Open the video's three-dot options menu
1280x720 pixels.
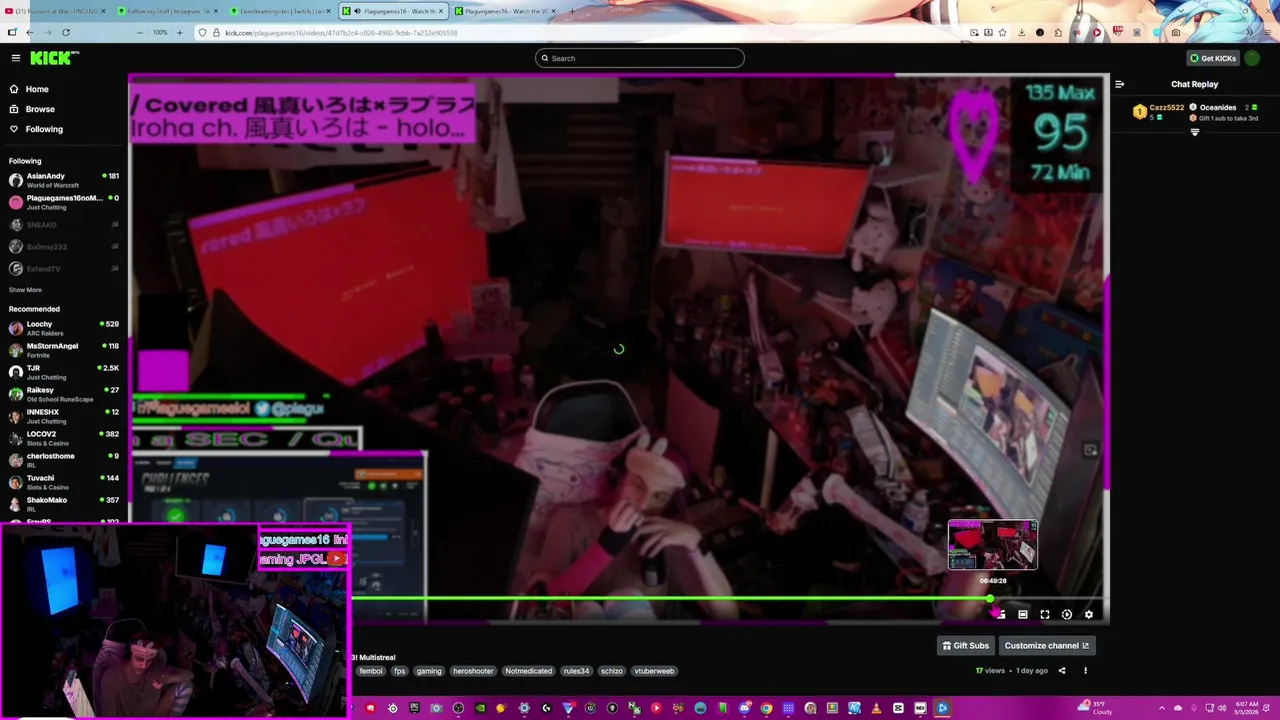1085,671
